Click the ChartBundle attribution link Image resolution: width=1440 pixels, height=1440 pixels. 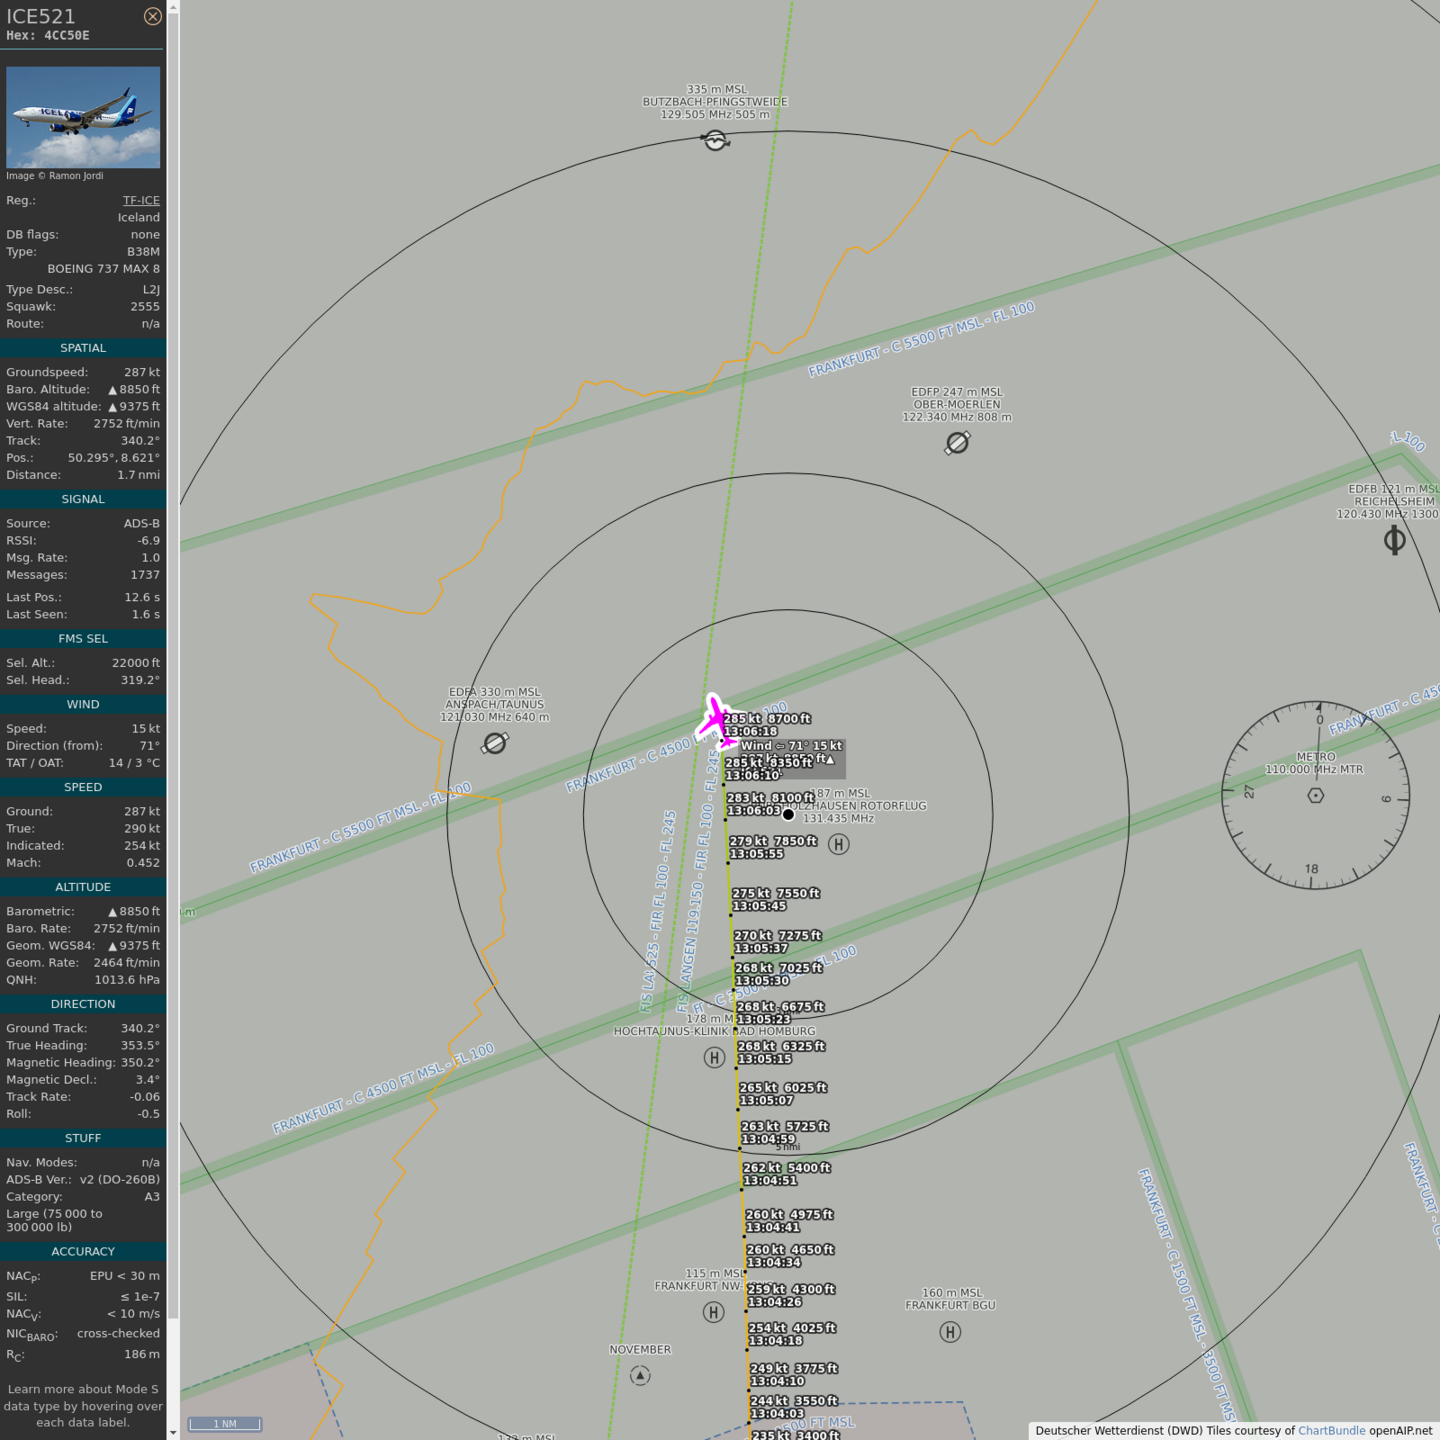pyautogui.click(x=1331, y=1430)
